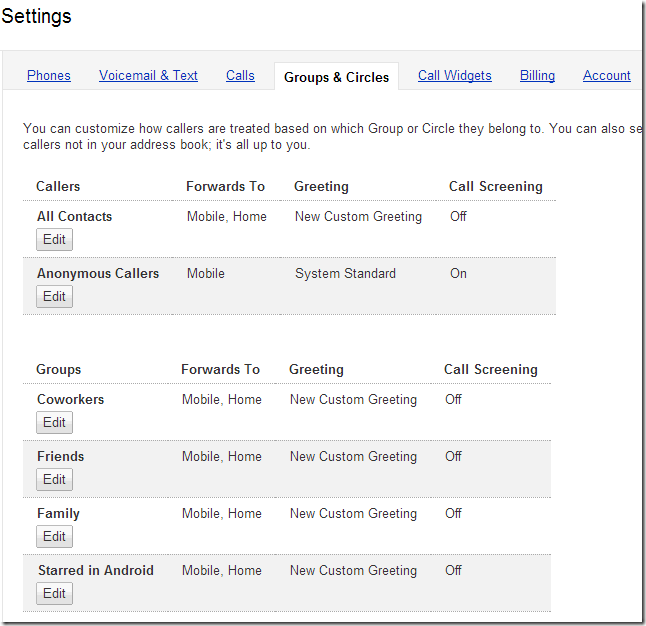
Task: Select the Groups & Circles tab
Action: pos(336,77)
